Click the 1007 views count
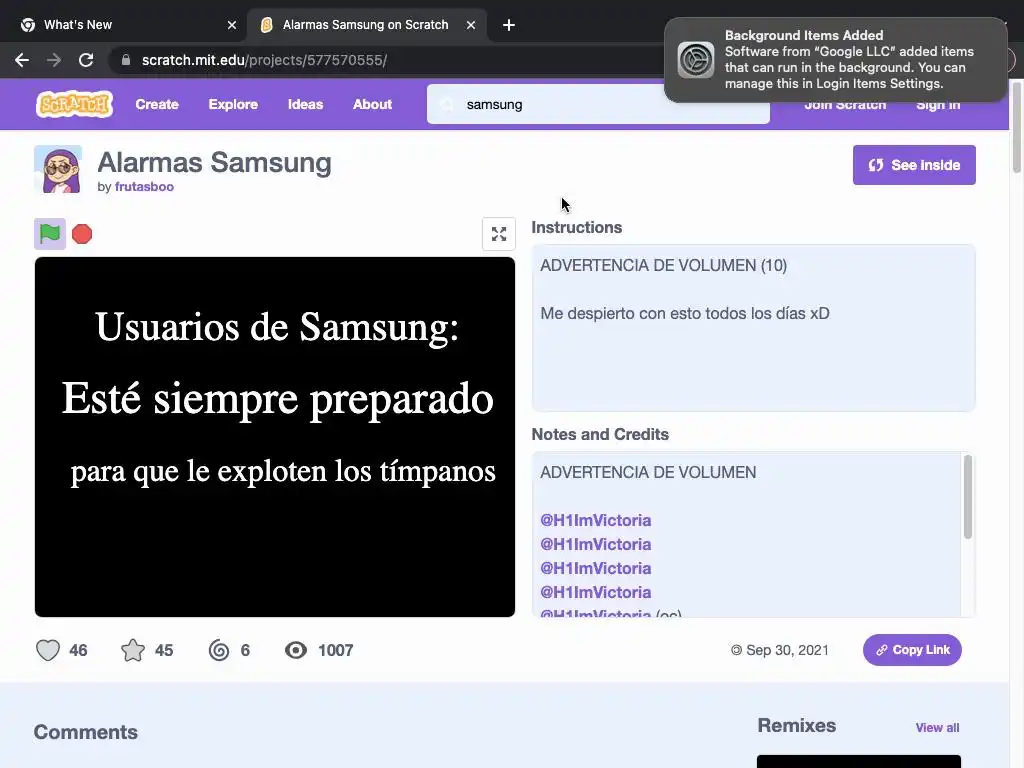Viewport: 1024px width, 768px height. coord(336,650)
